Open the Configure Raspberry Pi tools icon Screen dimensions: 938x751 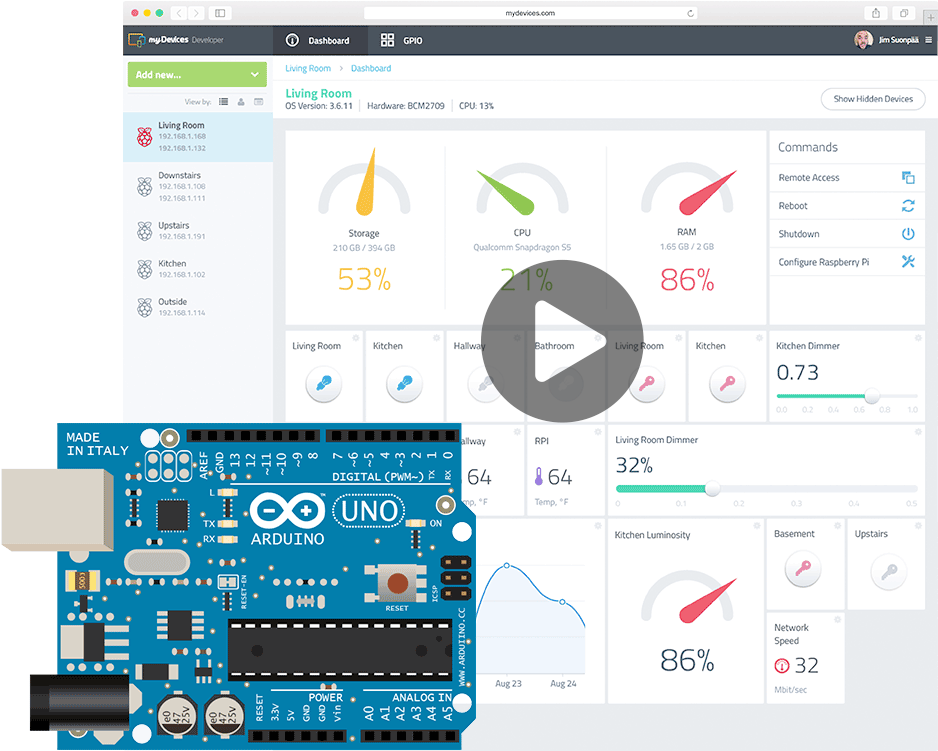pyautogui.click(x=908, y=262)
